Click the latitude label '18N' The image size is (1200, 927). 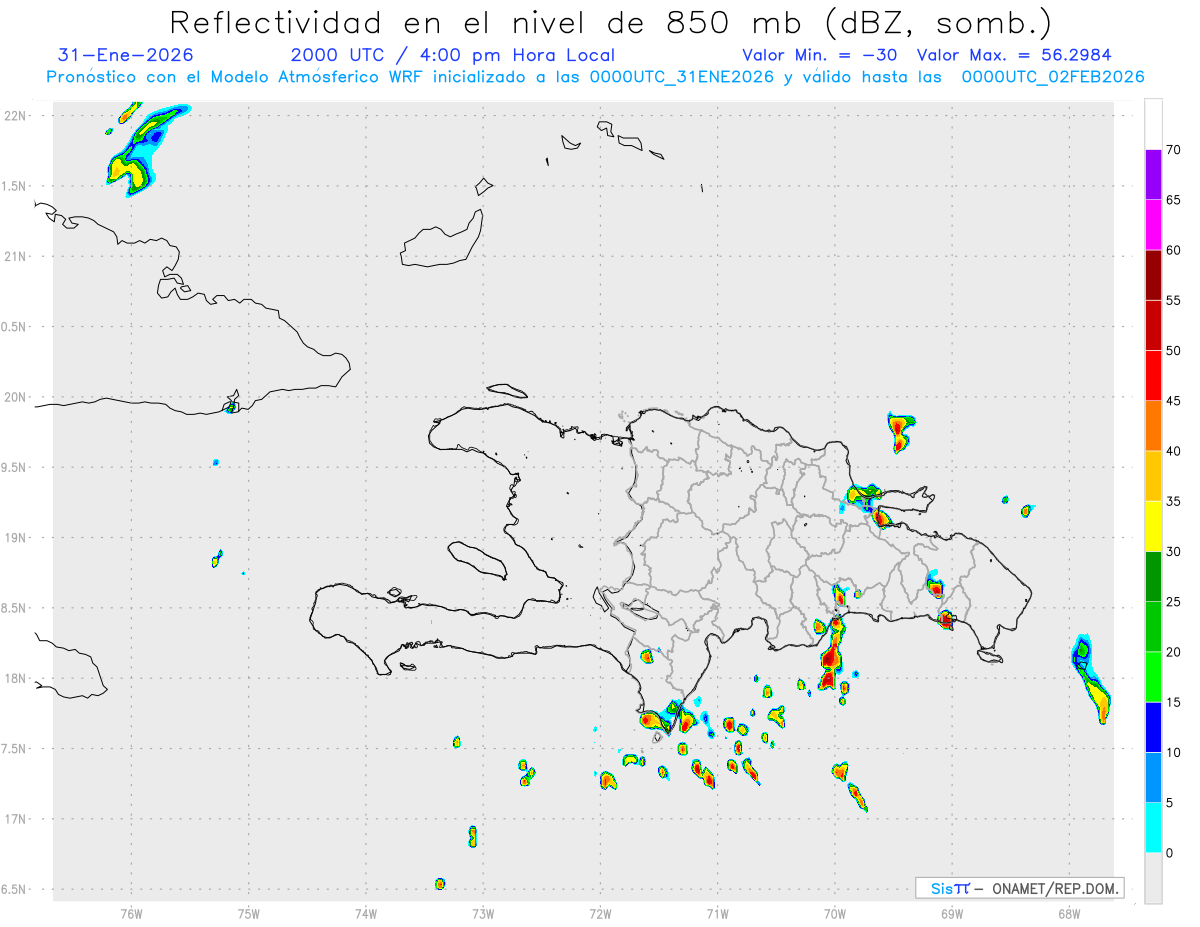pos(15,678)
